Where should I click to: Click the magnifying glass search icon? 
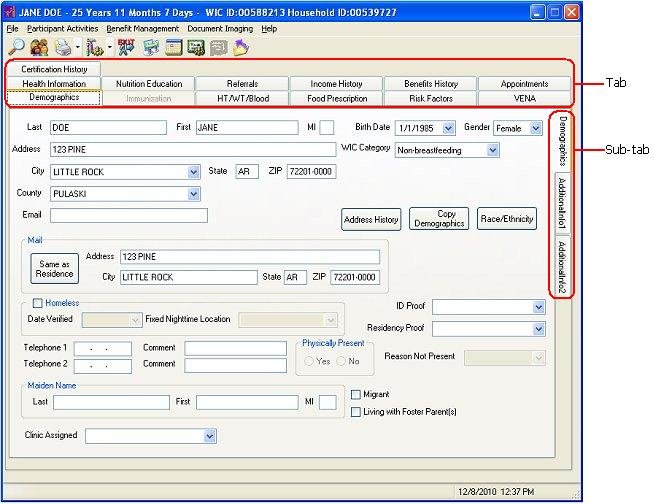[x=17, y=47]
